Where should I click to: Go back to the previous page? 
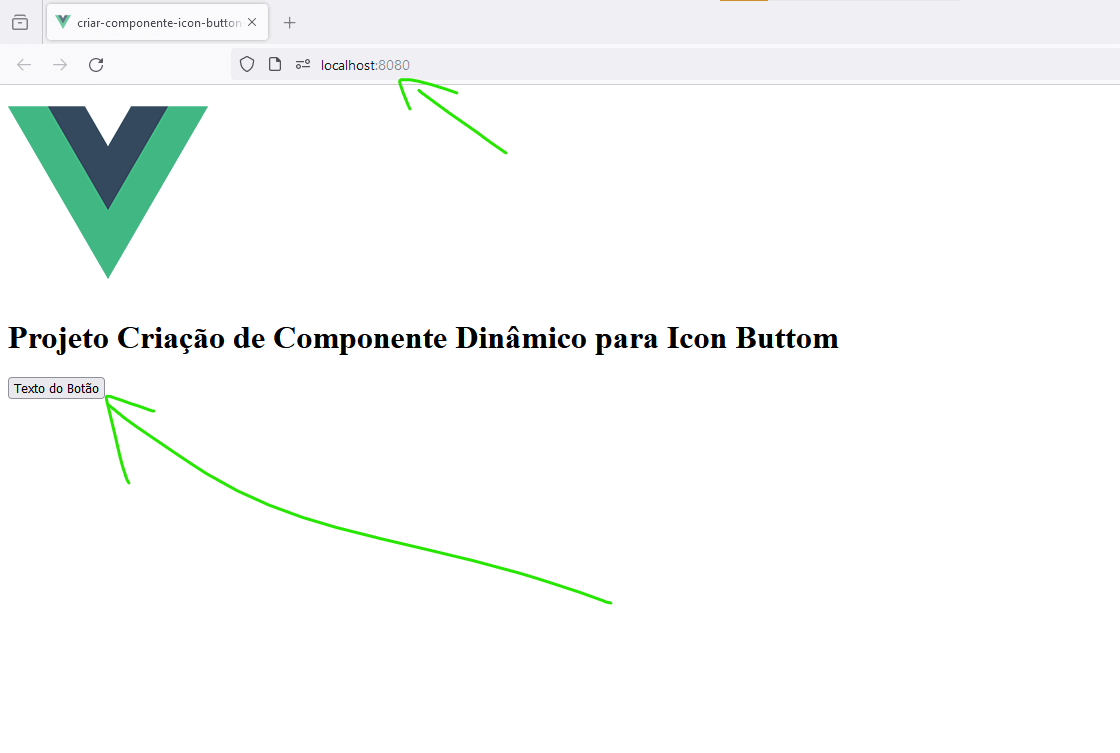coord(24,65)
